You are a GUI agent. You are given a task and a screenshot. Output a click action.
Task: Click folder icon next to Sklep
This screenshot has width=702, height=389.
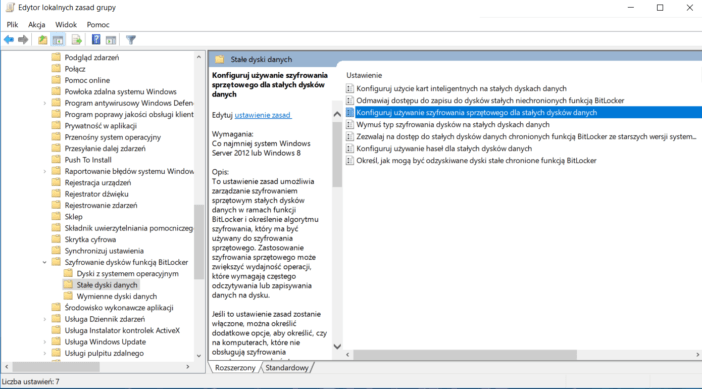(56, 217)
